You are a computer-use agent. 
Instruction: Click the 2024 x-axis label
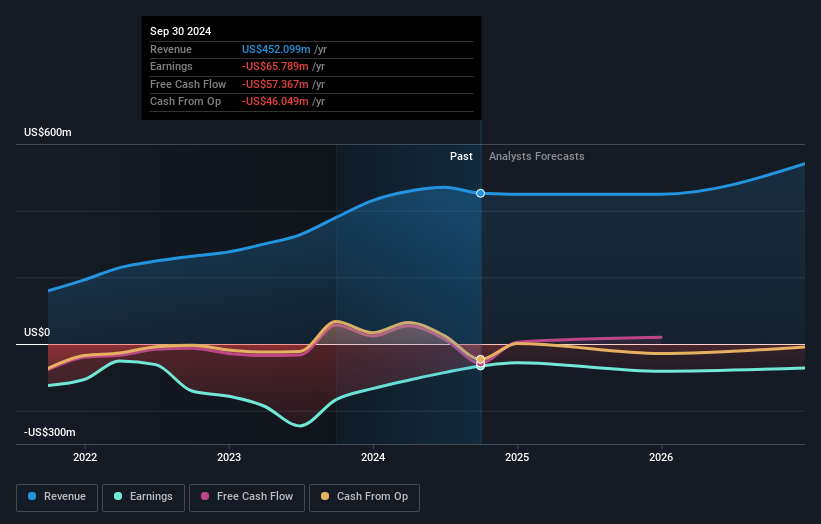coord(373,457)
